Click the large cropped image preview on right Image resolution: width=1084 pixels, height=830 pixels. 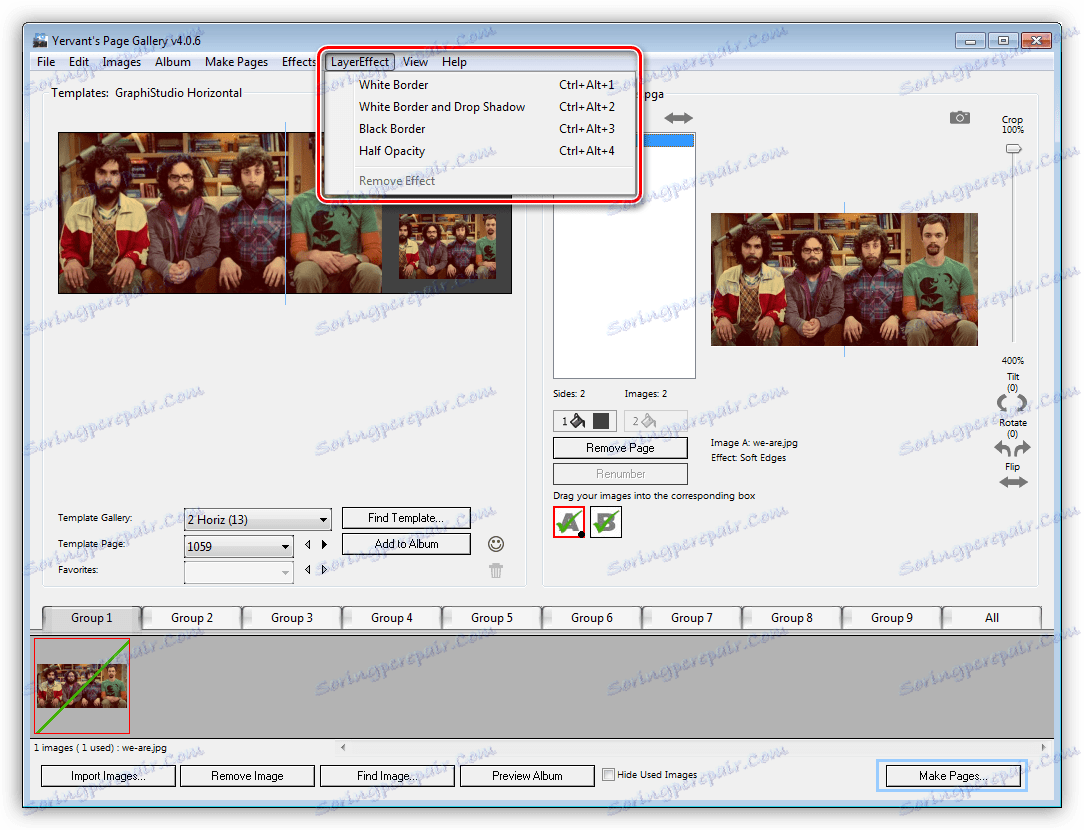tap(844, 279)
